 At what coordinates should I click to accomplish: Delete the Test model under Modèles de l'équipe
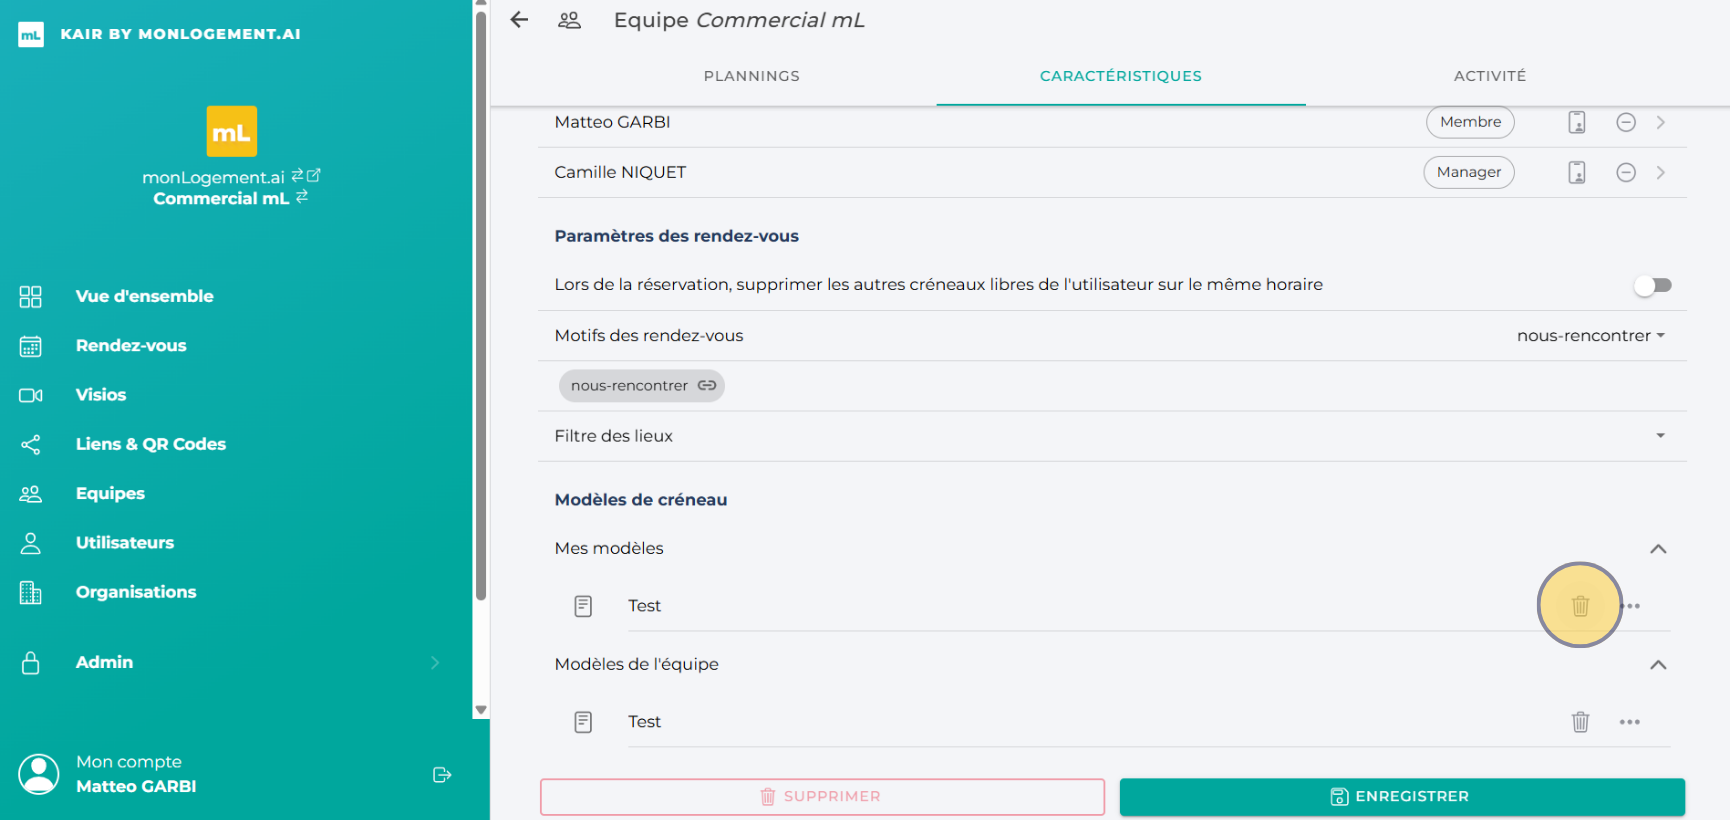click(1579, 722)
